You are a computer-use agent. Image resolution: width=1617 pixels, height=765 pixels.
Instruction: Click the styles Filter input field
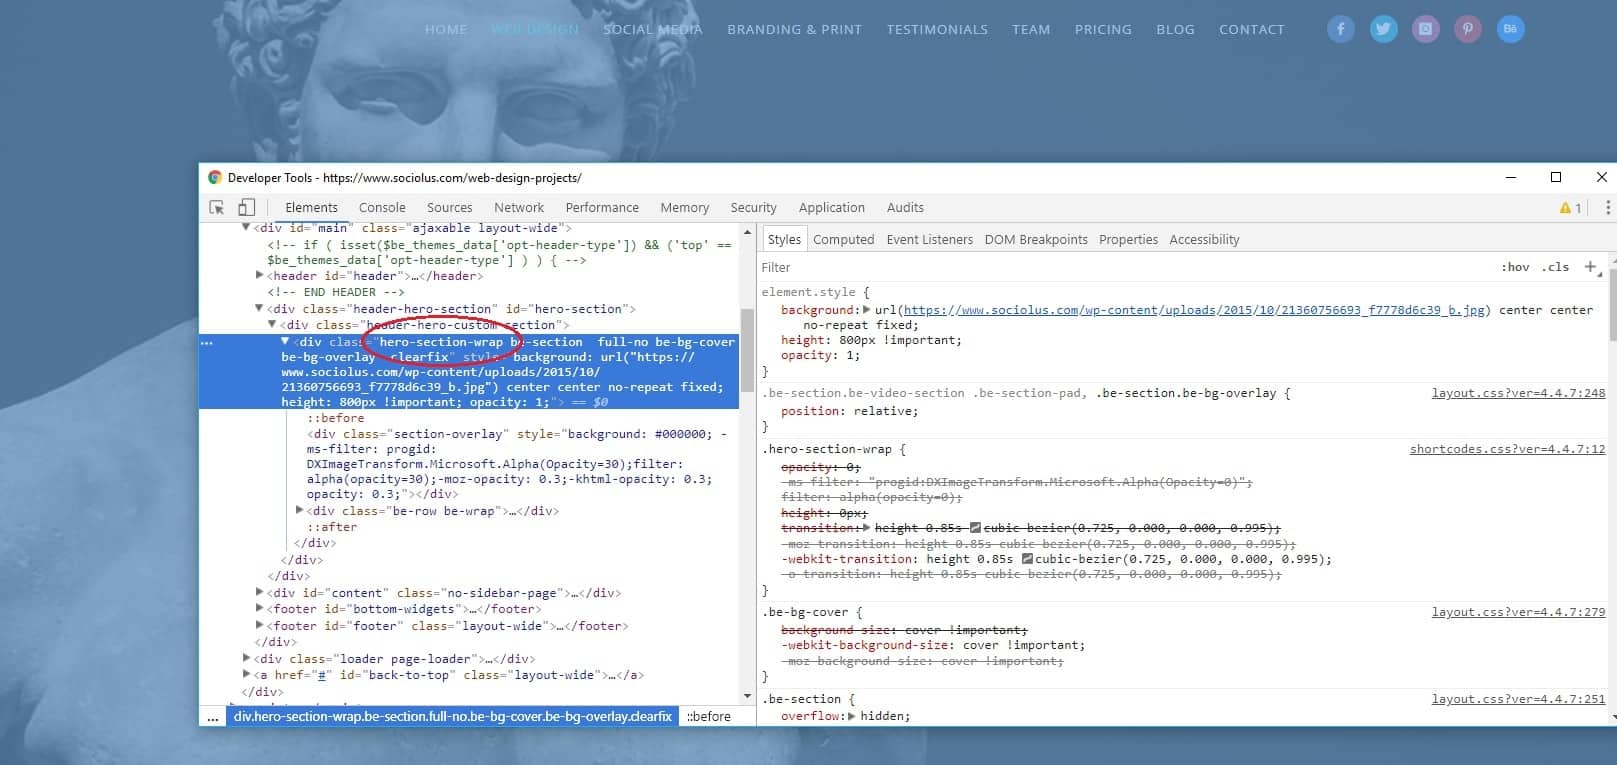pyautogui.click(x=1100, y=267)
